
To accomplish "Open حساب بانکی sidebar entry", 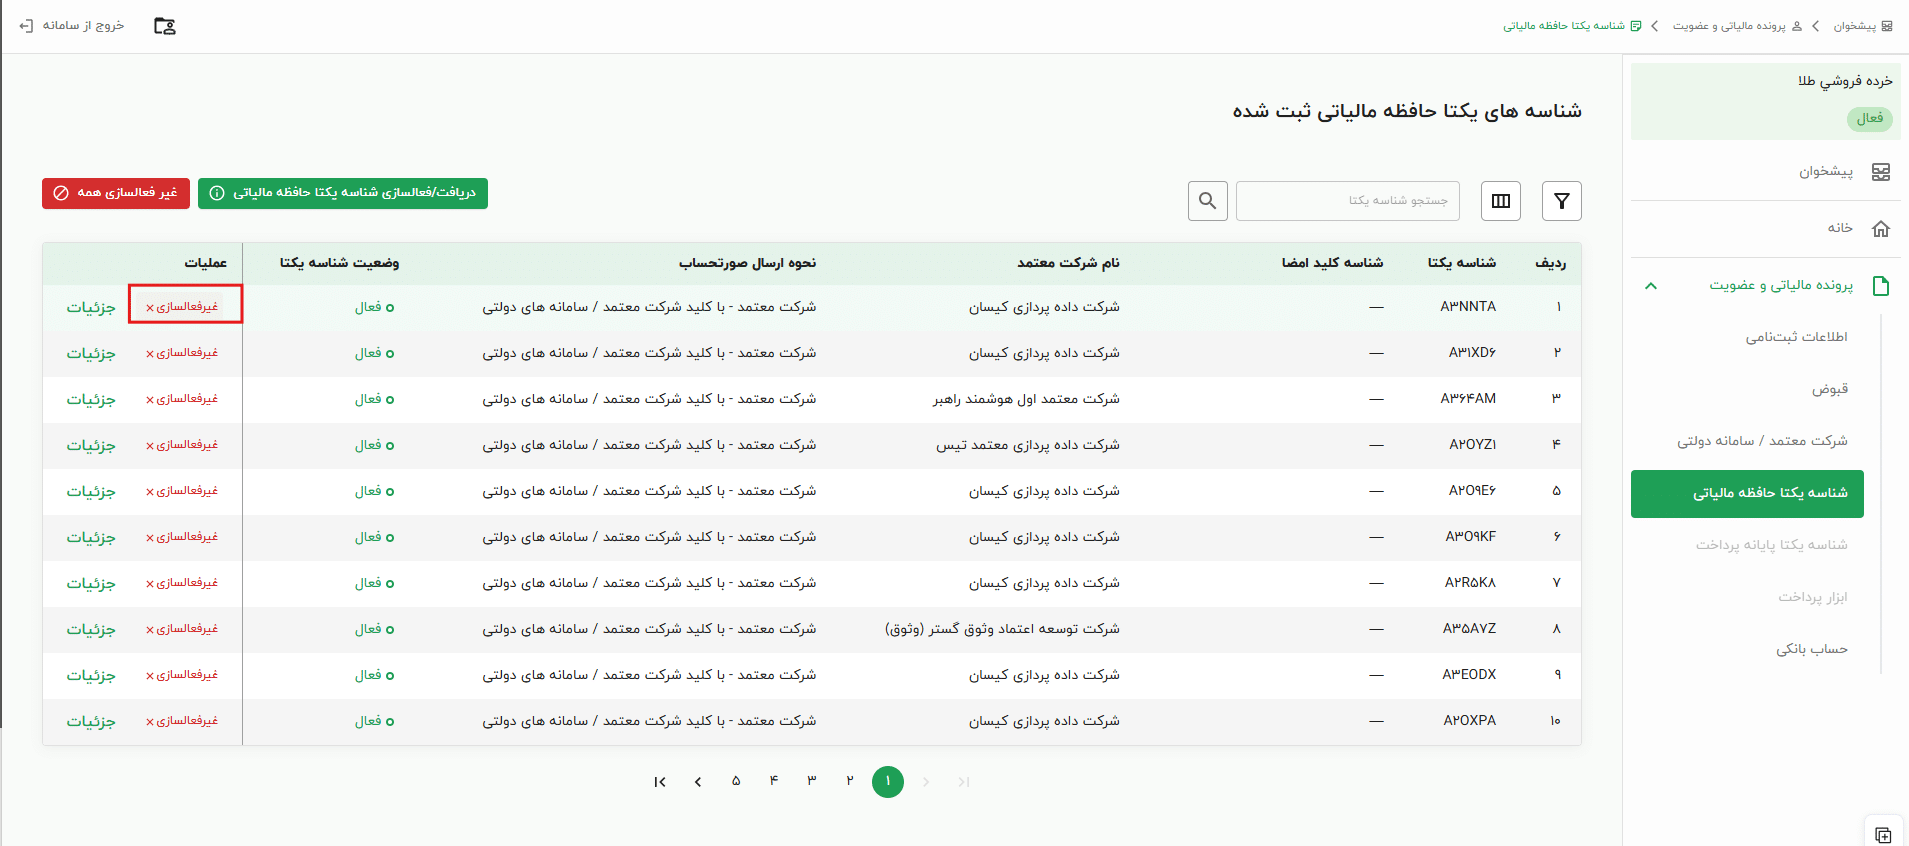I will (x=1811, y=650).
